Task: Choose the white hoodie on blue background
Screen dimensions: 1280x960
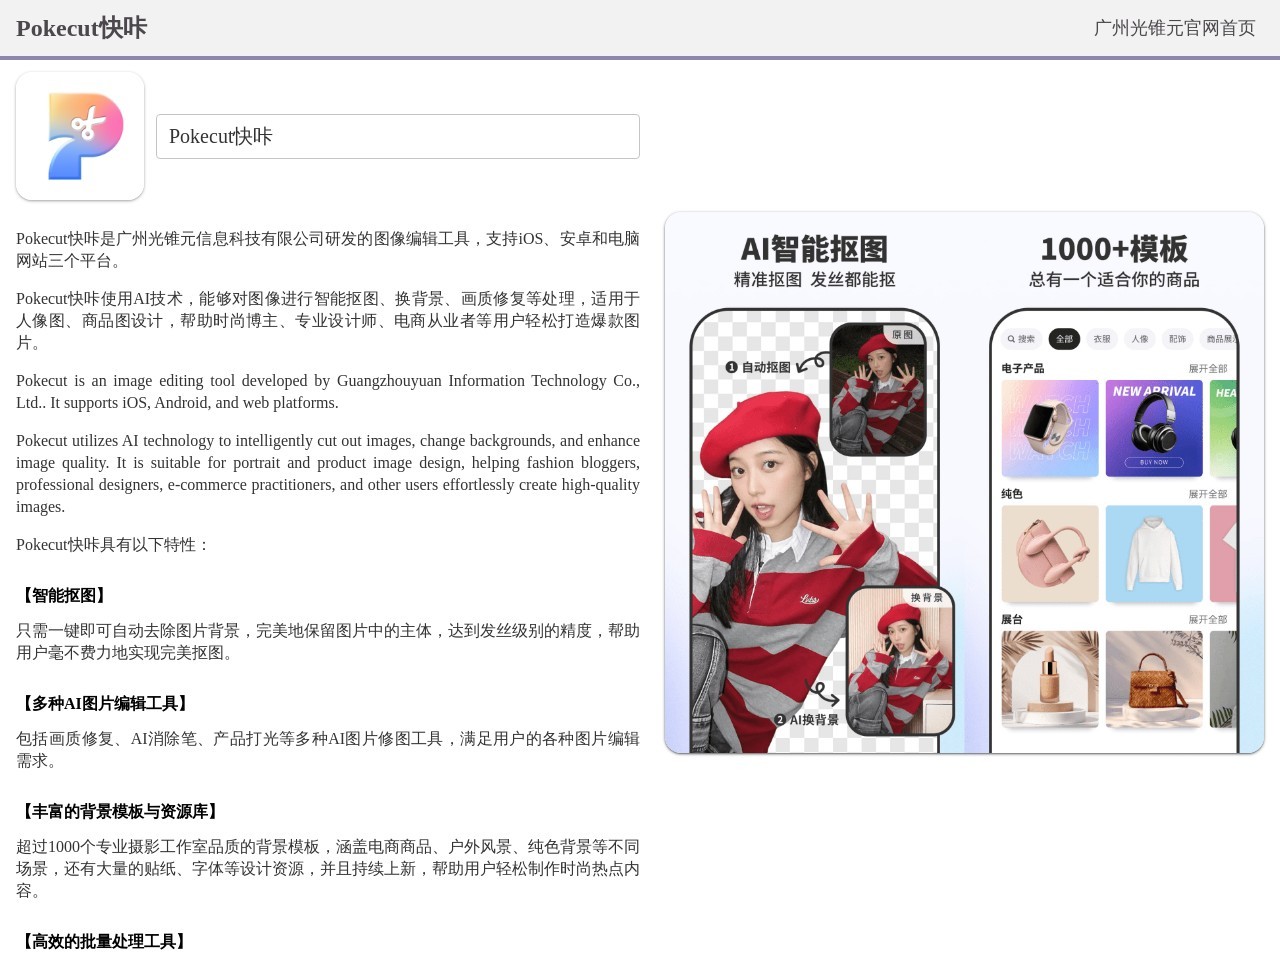Action: point(1154,554)
